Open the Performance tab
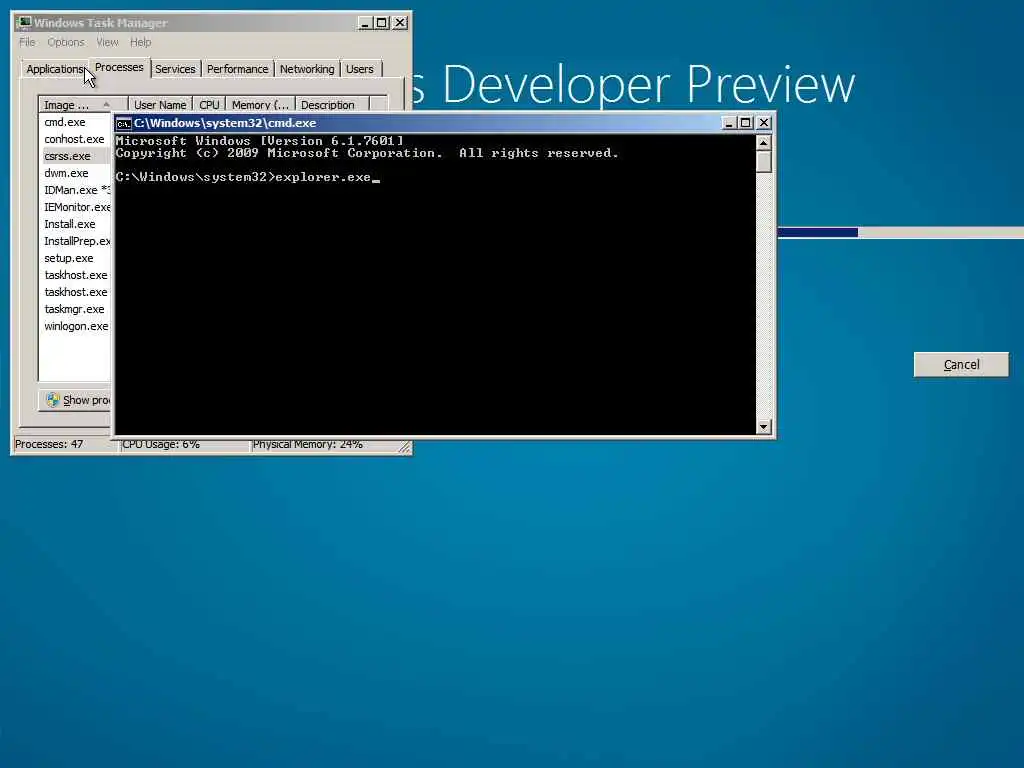This screenshot has width=1024, height=768. coord(237,69)
